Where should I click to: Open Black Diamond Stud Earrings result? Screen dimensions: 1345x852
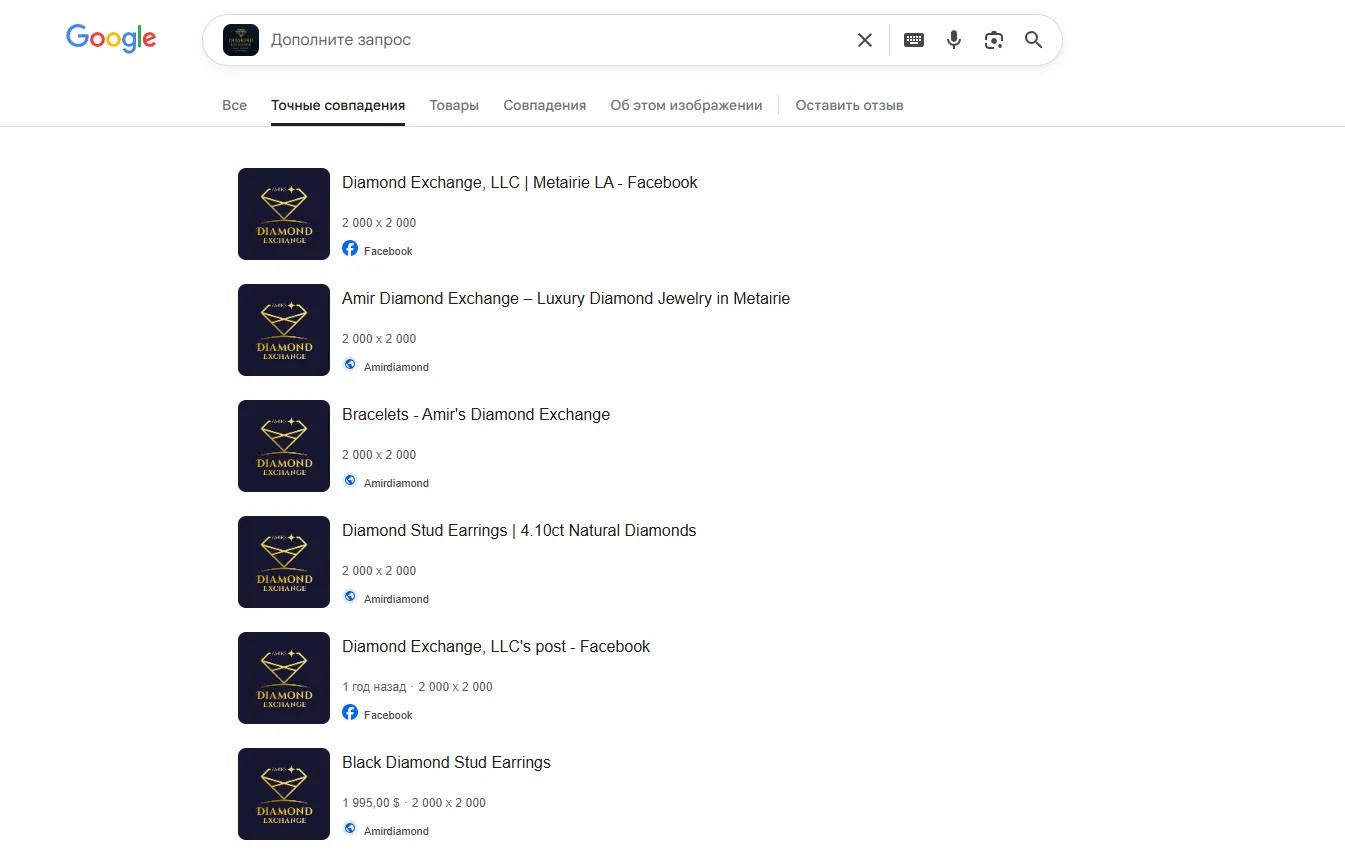coord(446,762)
